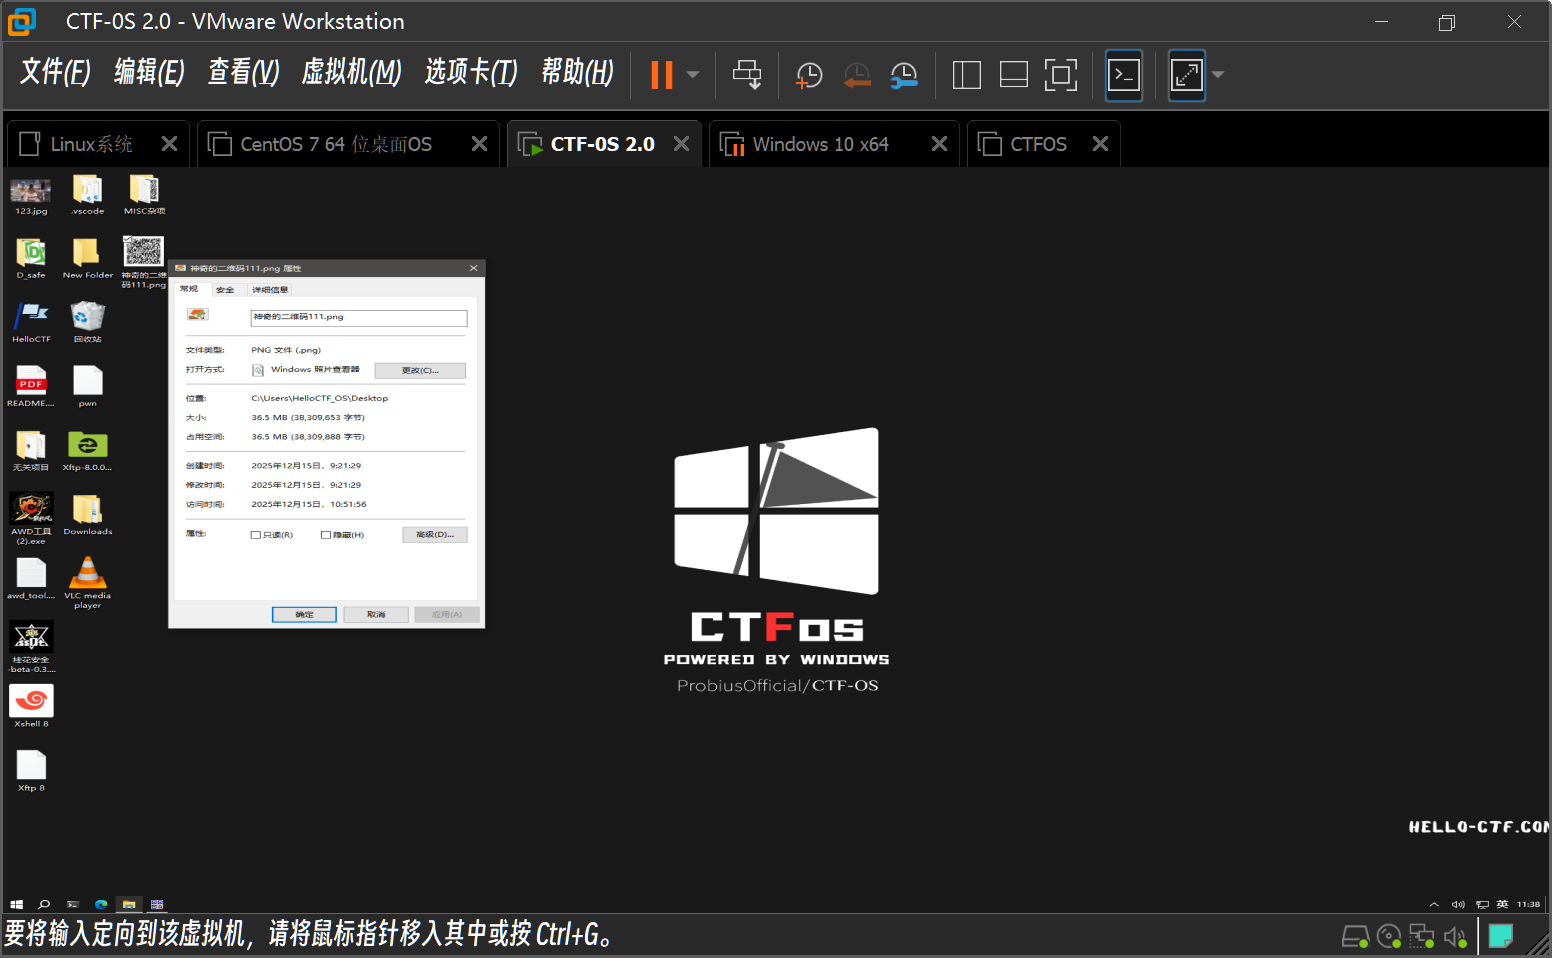This screenshot has width=1552, height=958.
Task: Select the Xshell 8 desktop icon
Action: 31,706
